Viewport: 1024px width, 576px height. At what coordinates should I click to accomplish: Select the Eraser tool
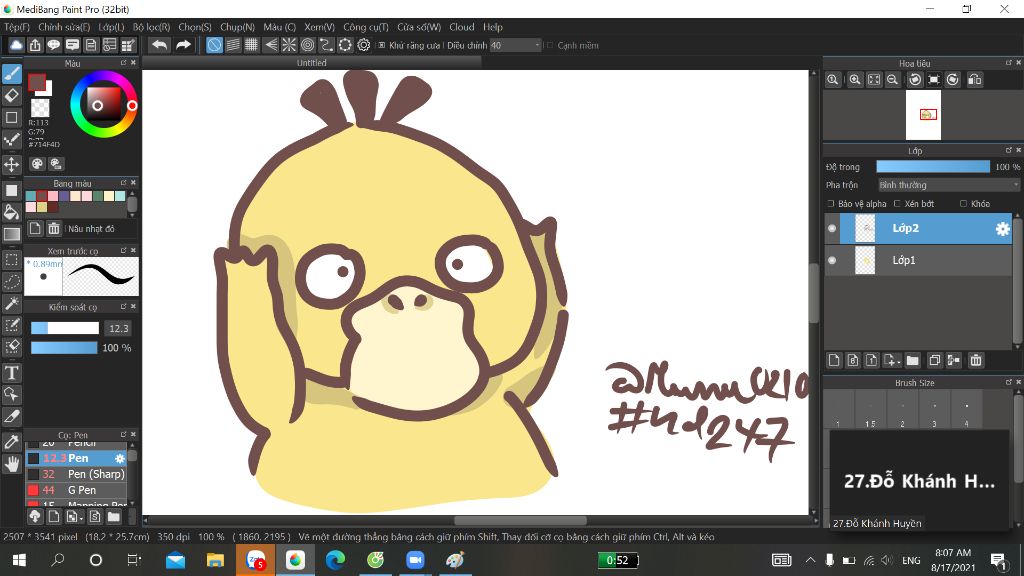12,95
